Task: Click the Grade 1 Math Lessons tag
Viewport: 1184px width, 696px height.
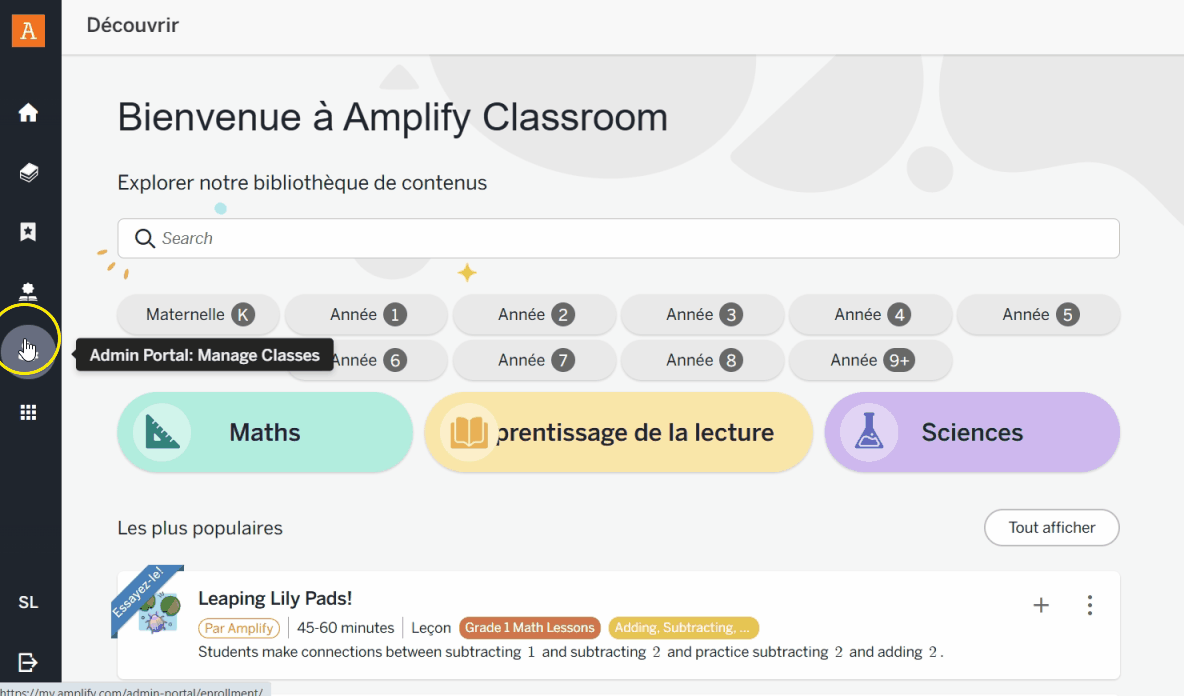Action: [530, 628]
